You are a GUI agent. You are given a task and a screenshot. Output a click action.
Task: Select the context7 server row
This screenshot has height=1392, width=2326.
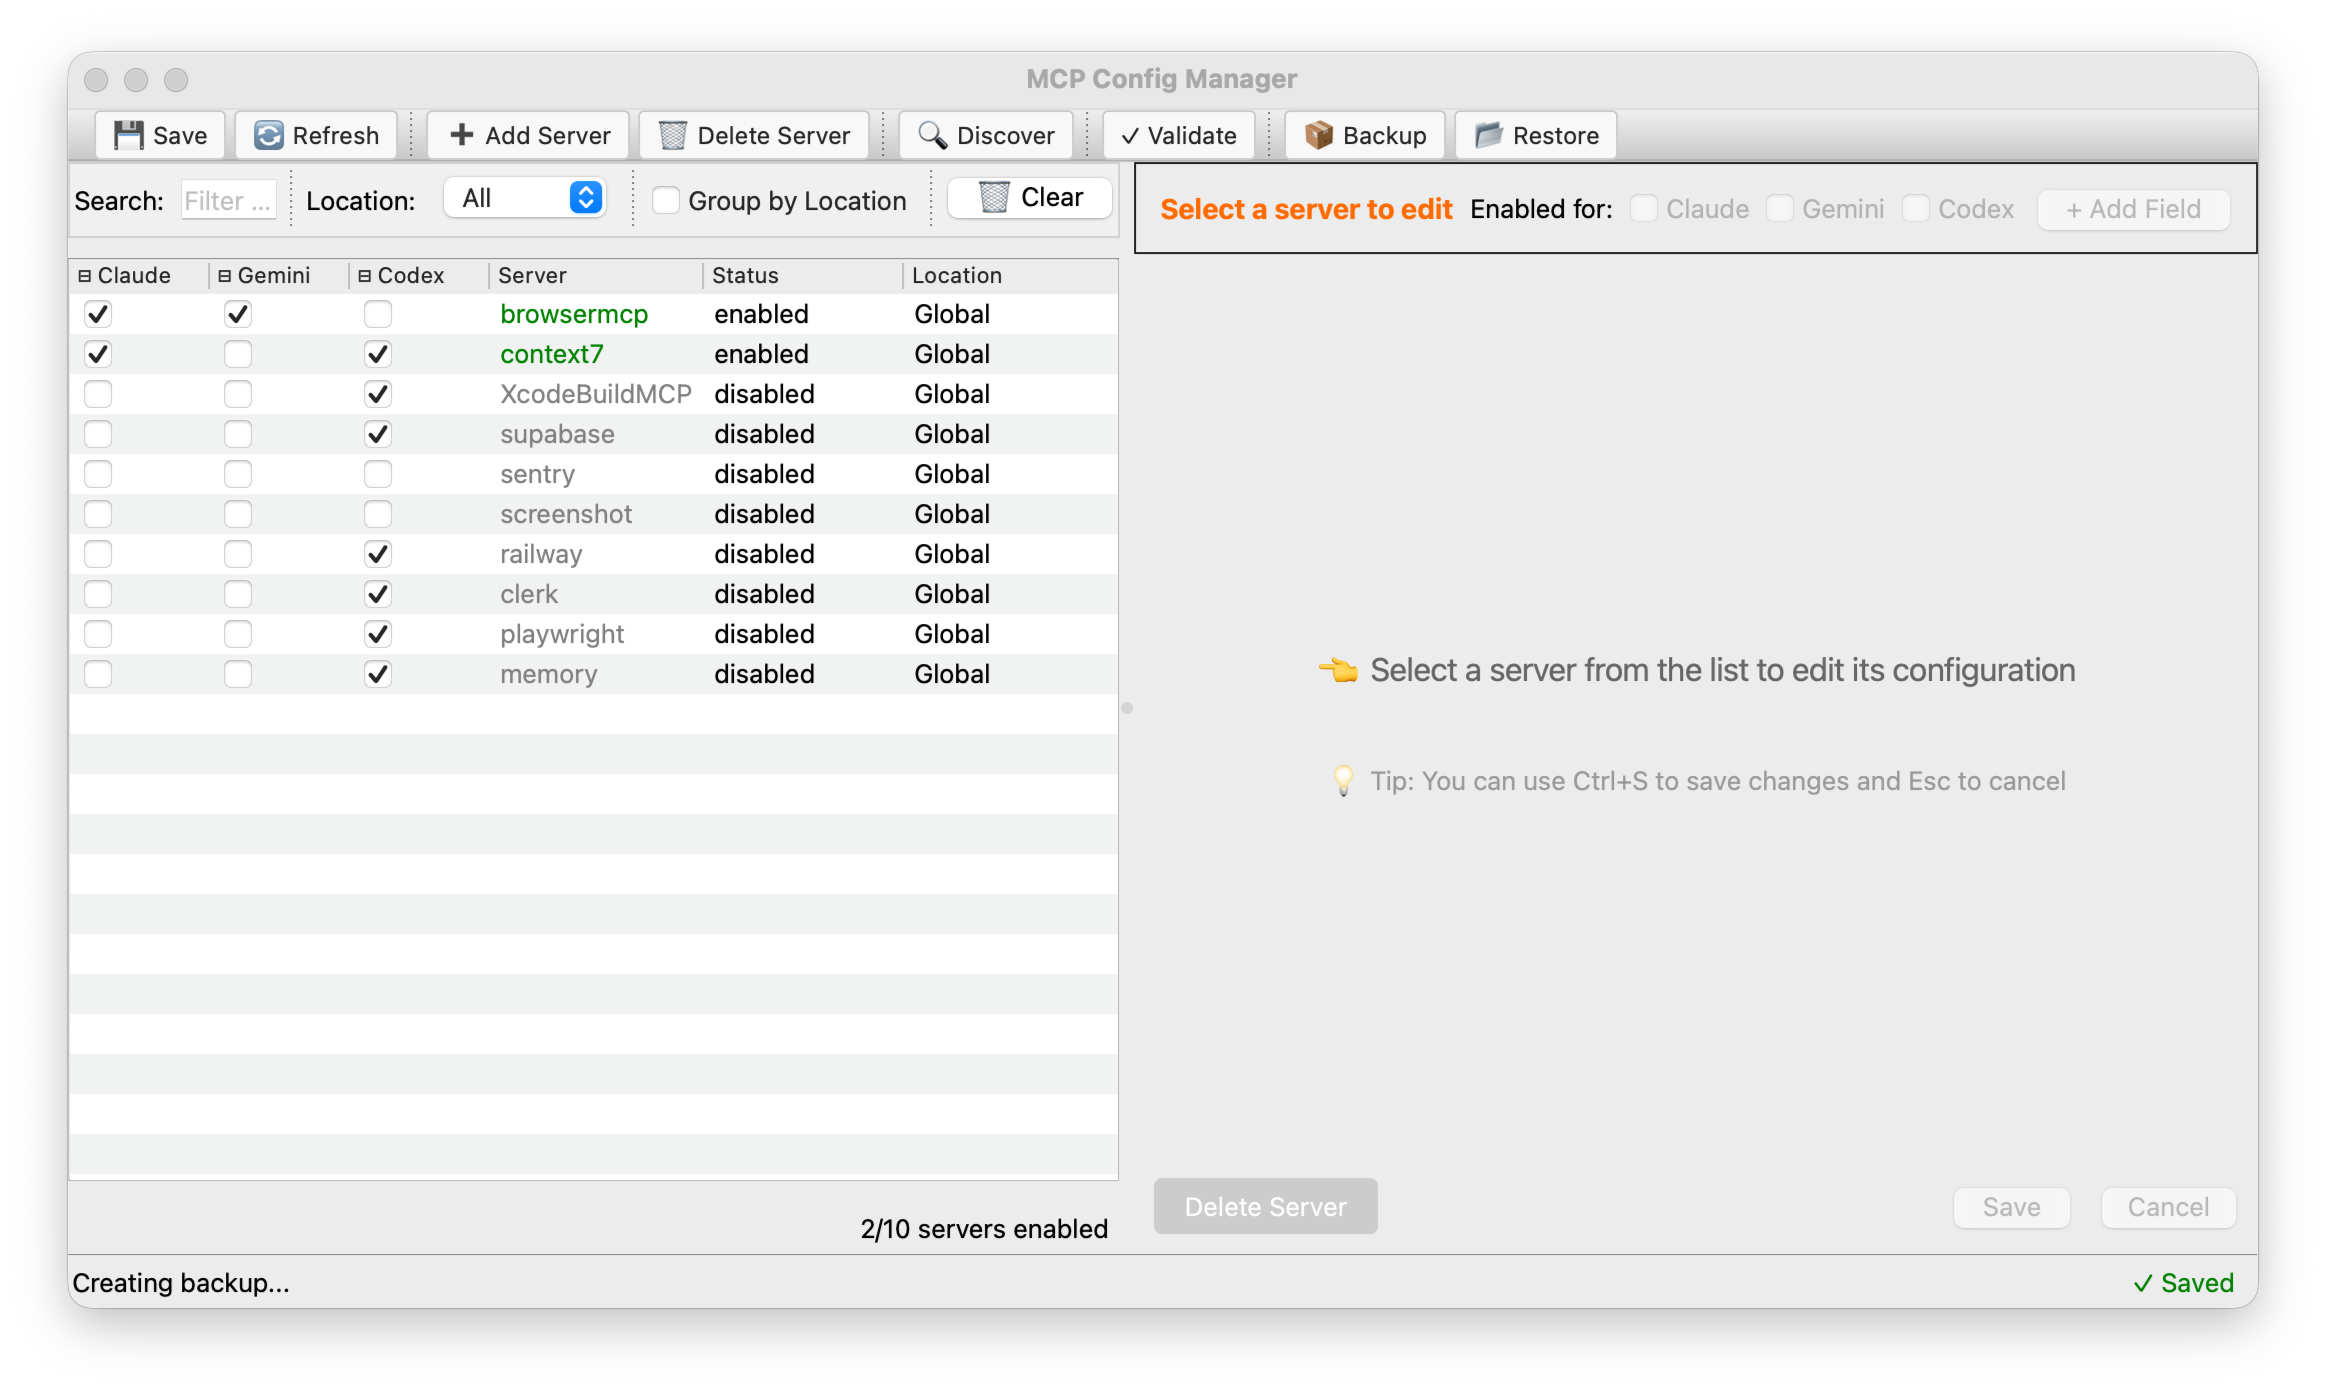point(594,354)
